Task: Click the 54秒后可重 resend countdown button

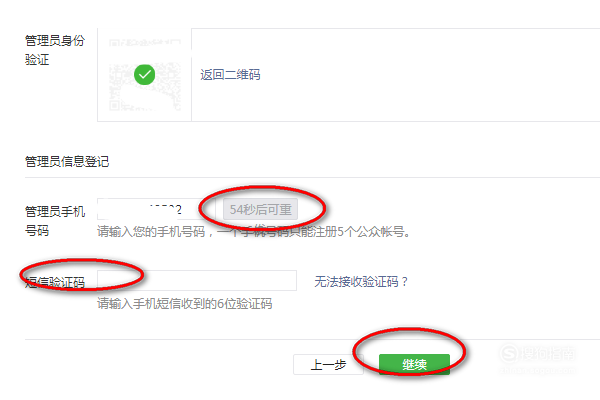Action: [x=260, y=209]
